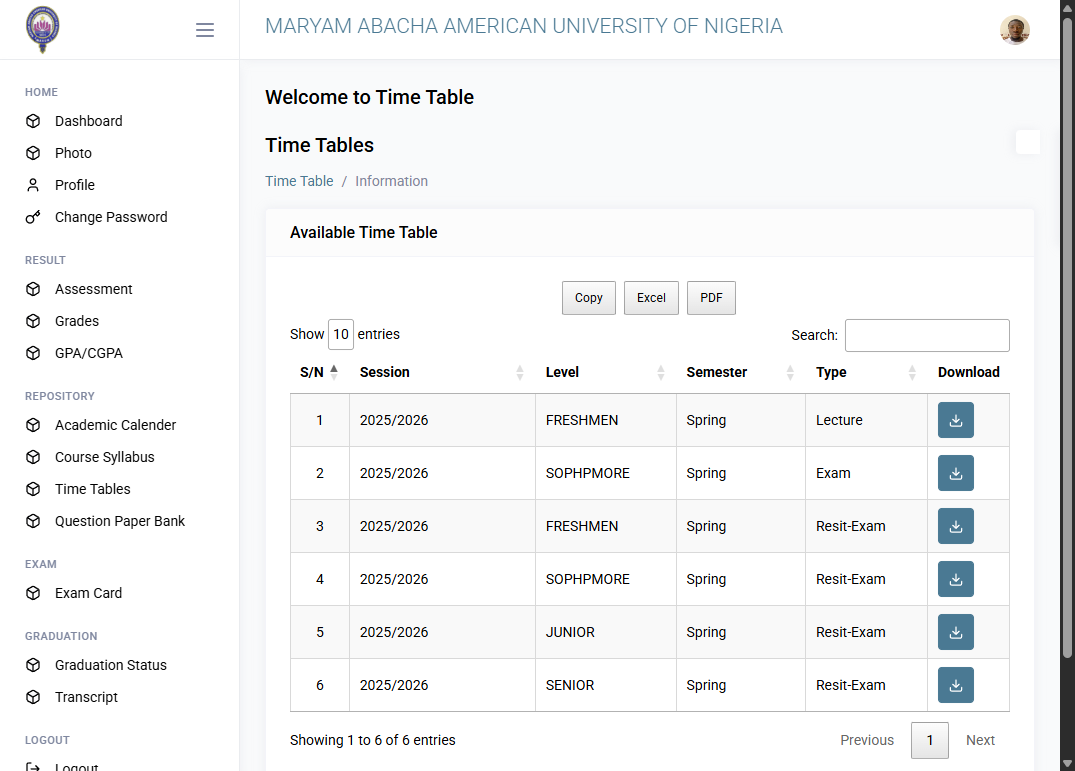Click the Exam type cell in row 2
The width and height of the screenshot is (1075, 771).
coord(866,473)
